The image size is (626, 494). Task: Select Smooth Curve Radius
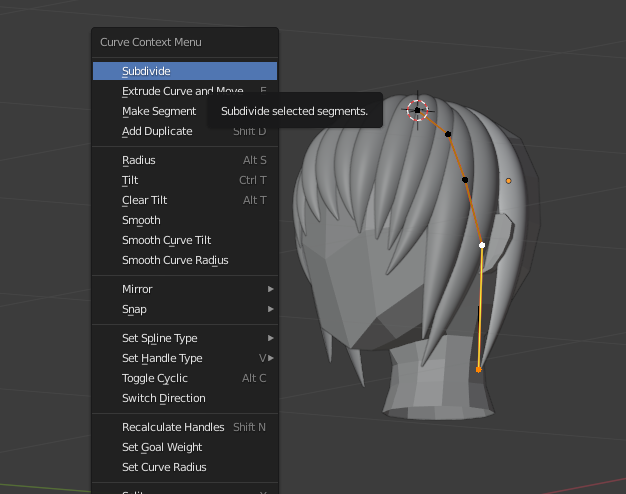(185, 260)
